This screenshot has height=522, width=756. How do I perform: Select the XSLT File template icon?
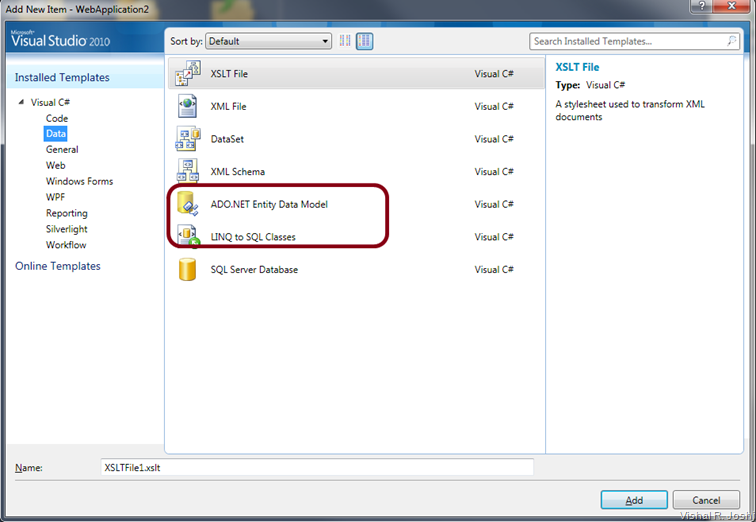point(188,73)
